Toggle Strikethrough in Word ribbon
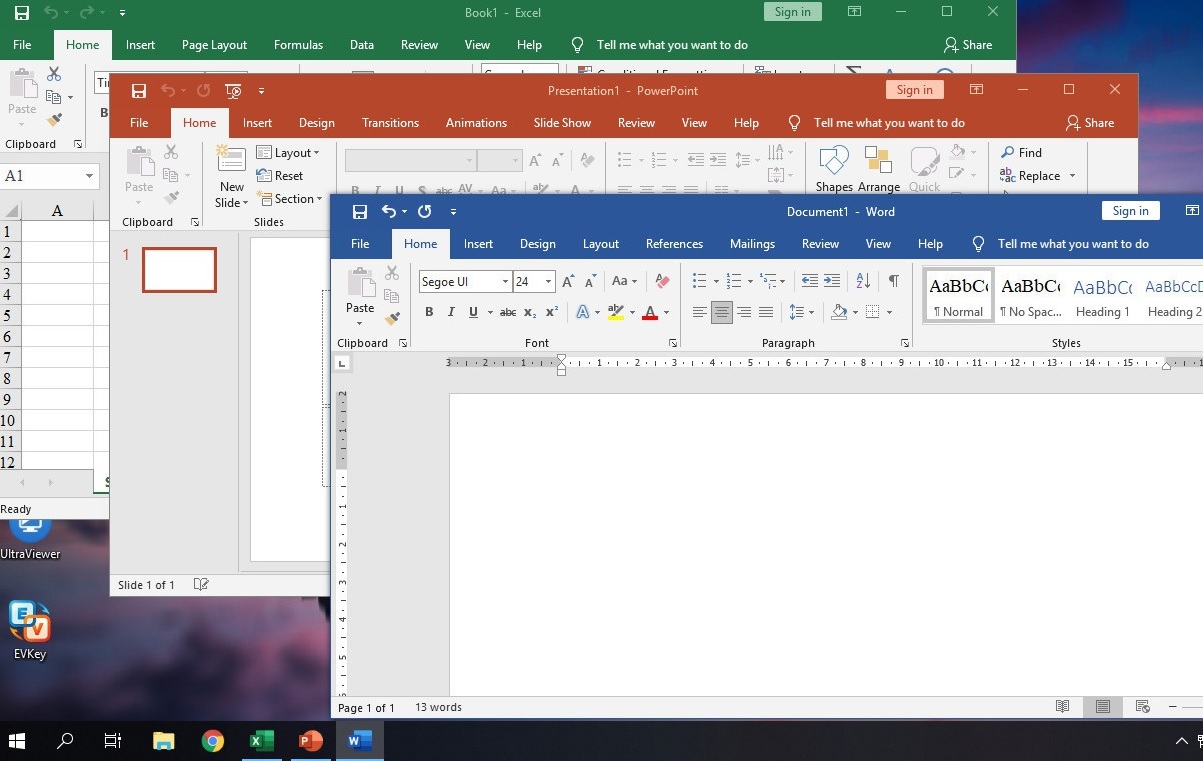Screen dimensions: 1203x761 (x=508, y=312)
